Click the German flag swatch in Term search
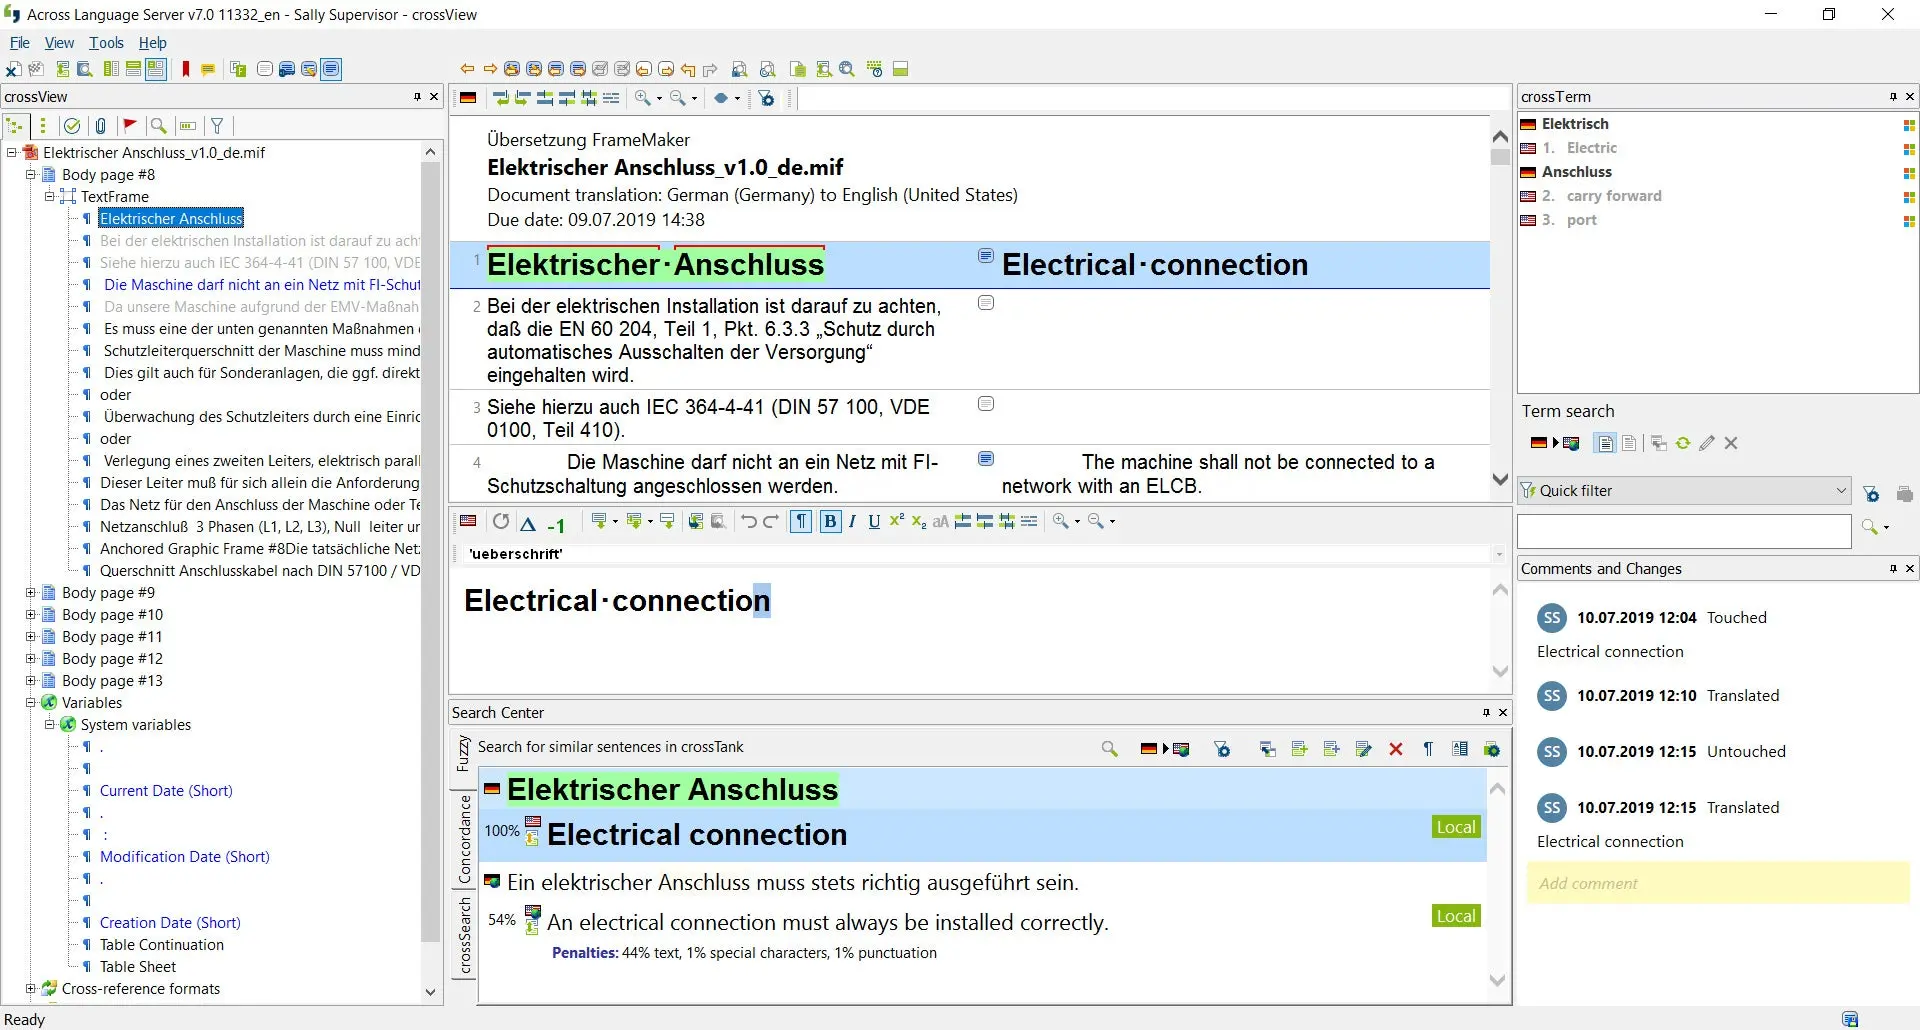 [1538, 443]
